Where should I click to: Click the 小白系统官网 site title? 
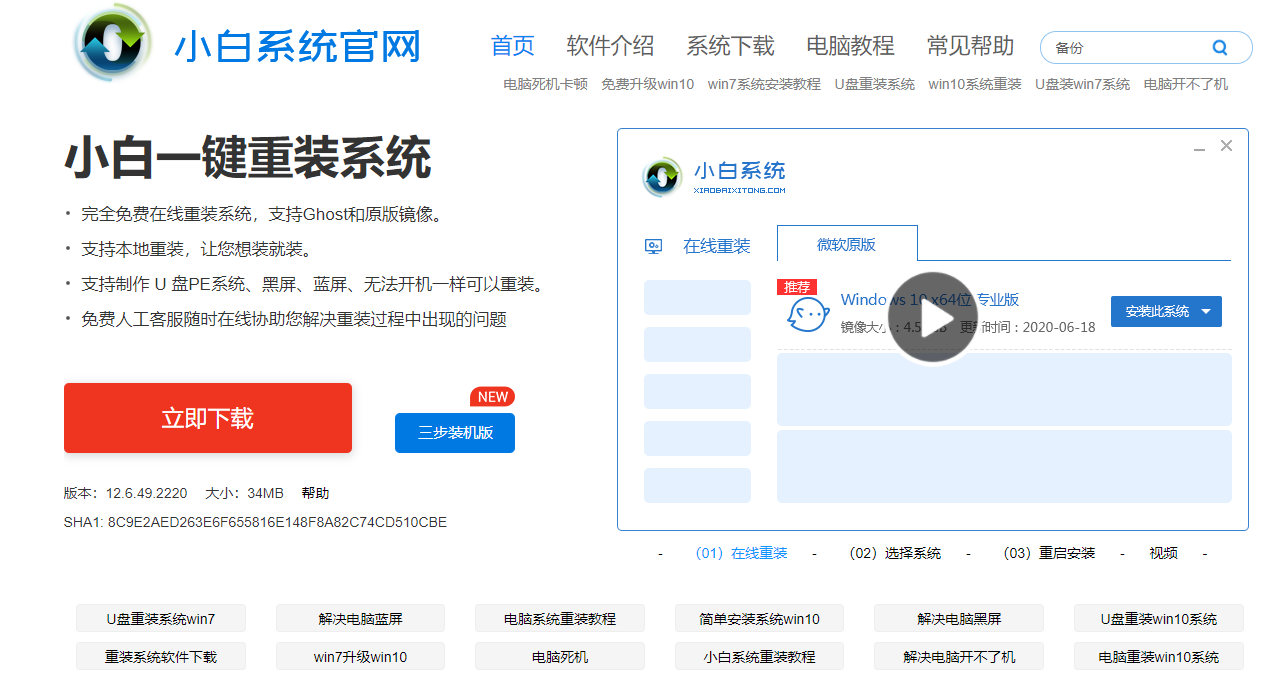tap(298, 47)
